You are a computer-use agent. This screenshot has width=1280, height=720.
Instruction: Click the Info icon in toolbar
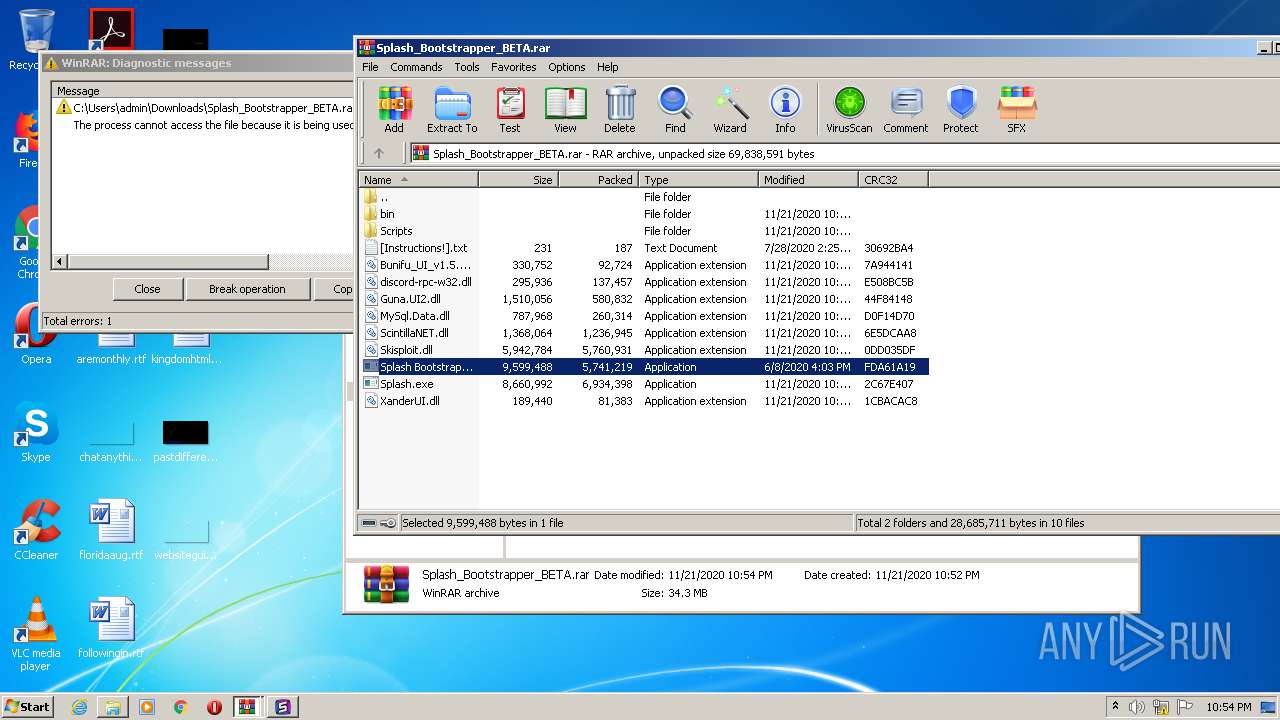[x=785, y=109]
